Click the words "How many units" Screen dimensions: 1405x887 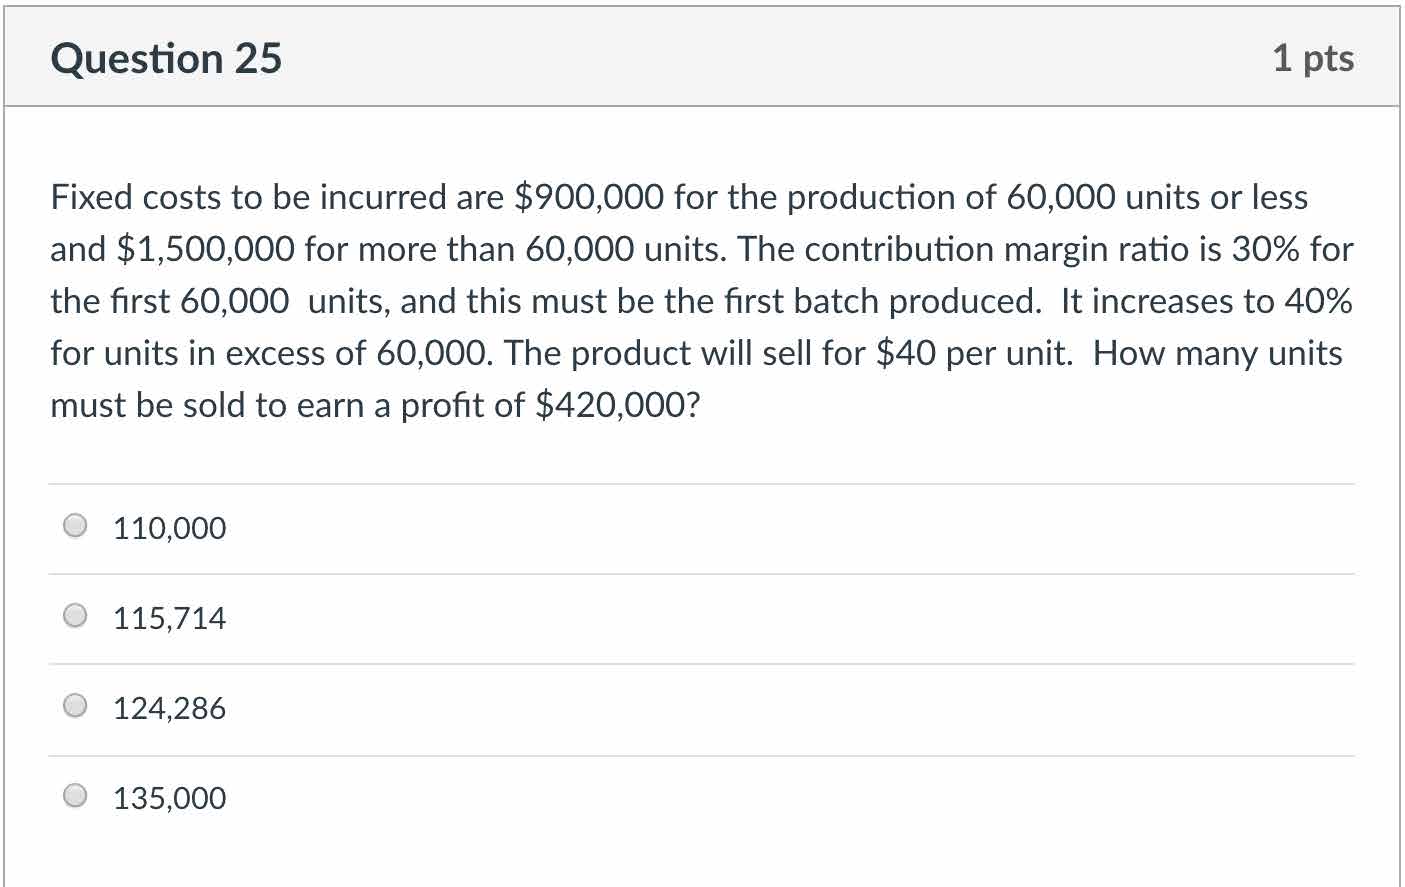click(x=1217, y=353)
